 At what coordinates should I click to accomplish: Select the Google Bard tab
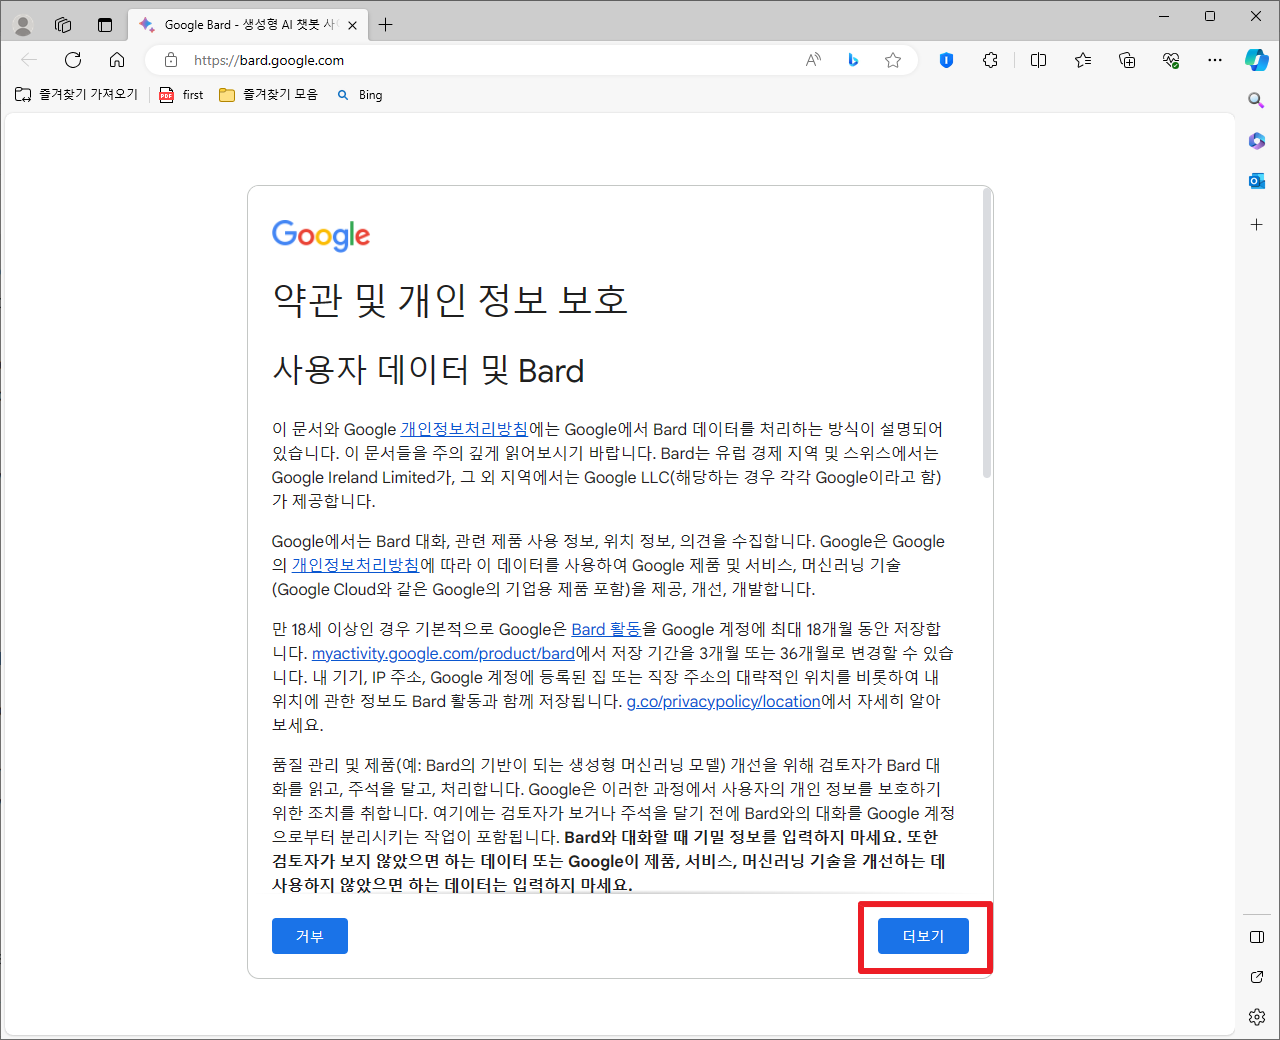pyautogui.click(x=248, y=25)
